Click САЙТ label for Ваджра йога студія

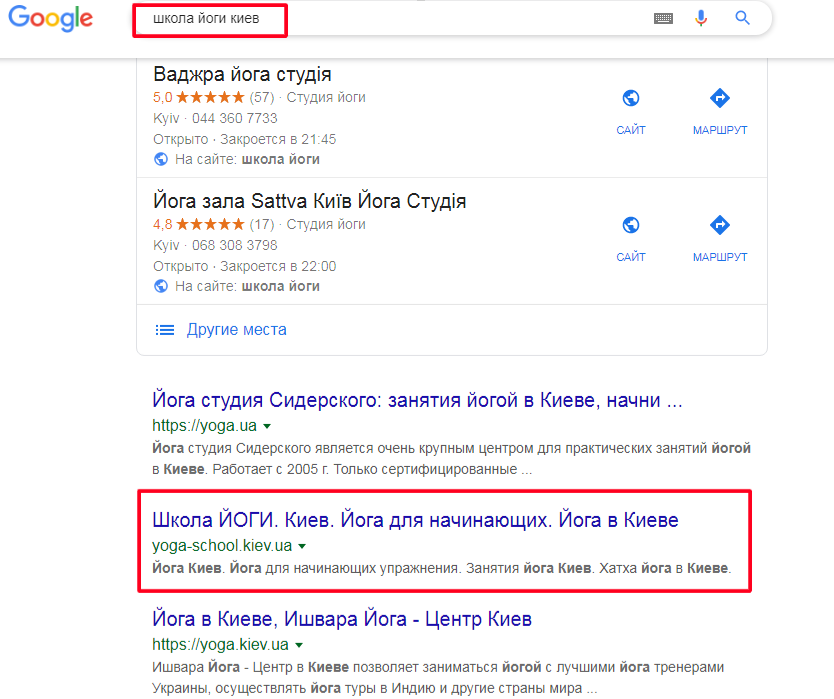[x=631, y=130]
